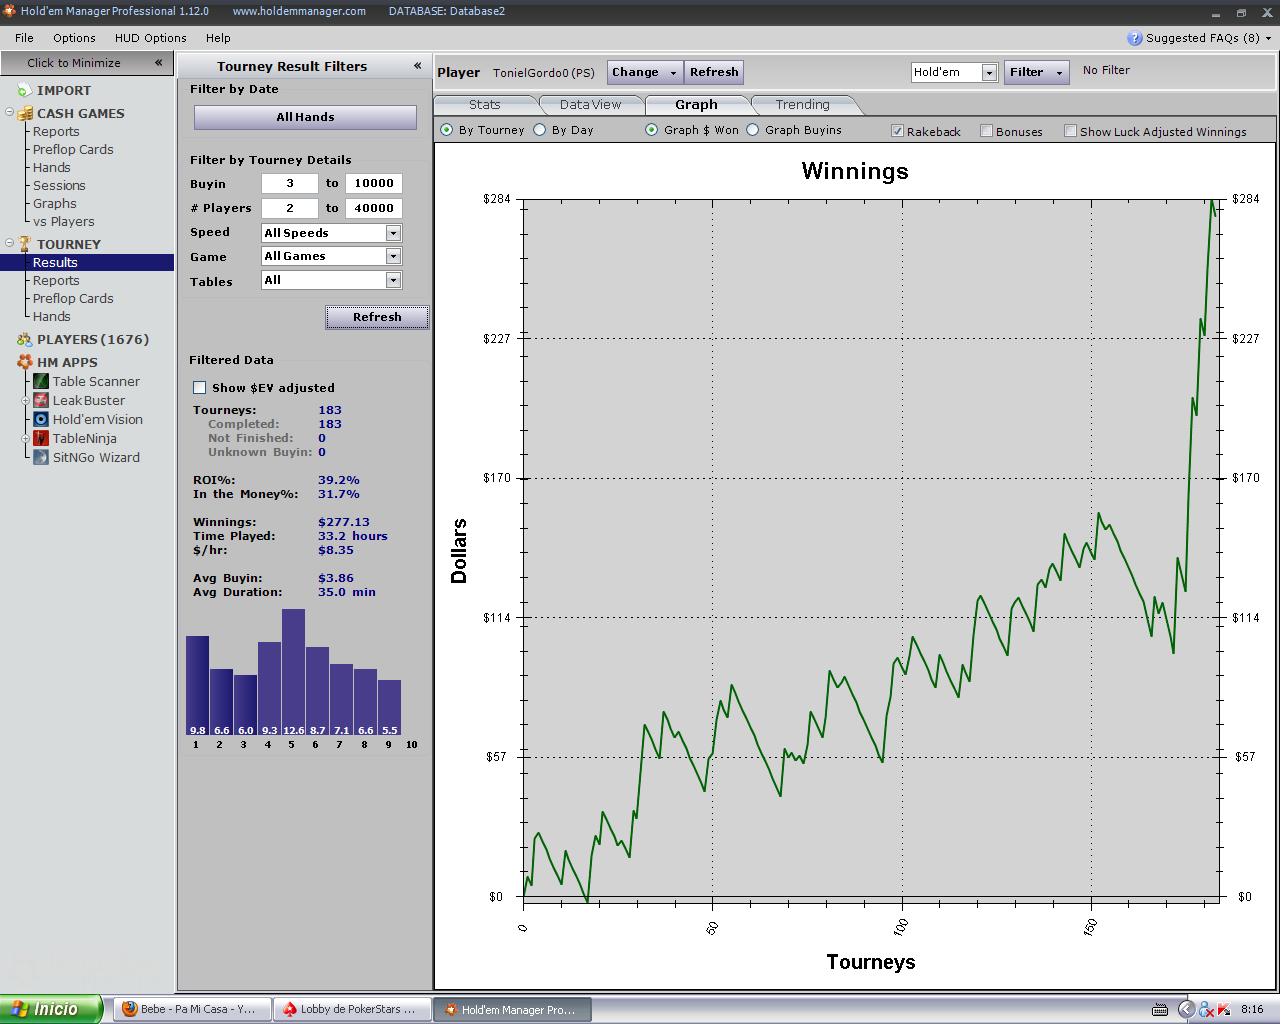Image resolution: width=1282 pixels, height=1024 pixels.
Task: Collapse the Tourney tree node
Action: coord(9,243)
